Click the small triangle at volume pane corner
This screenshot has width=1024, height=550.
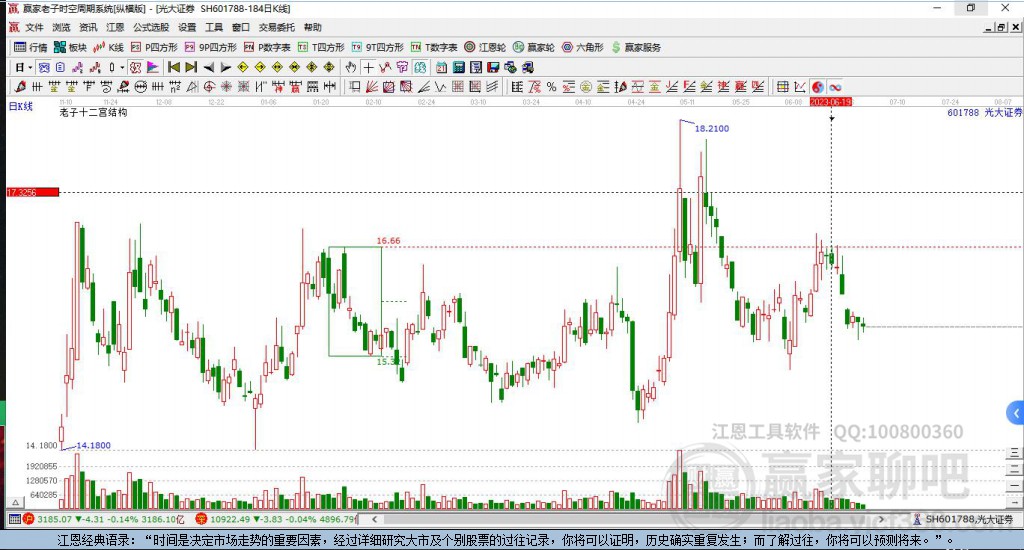point(16,502)
